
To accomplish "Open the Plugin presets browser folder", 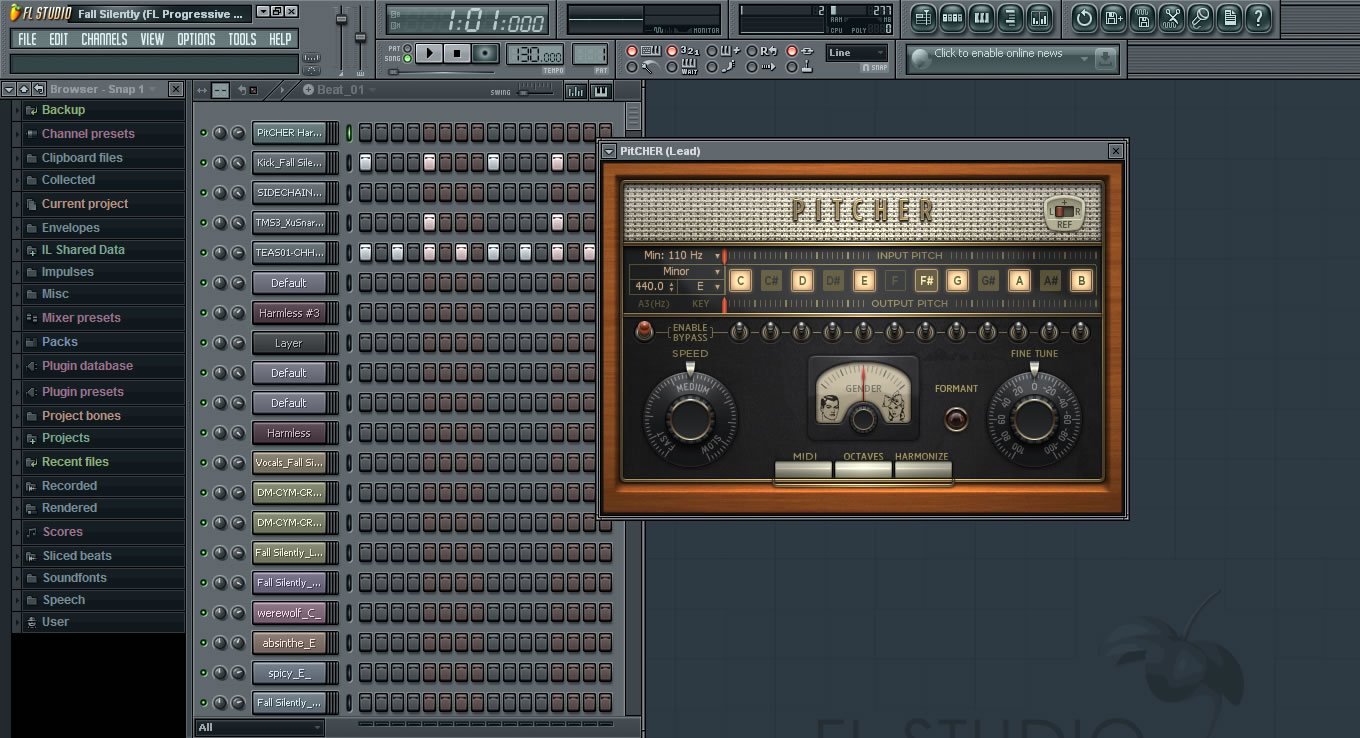I will pyautogui.click(x=83, y=392).
